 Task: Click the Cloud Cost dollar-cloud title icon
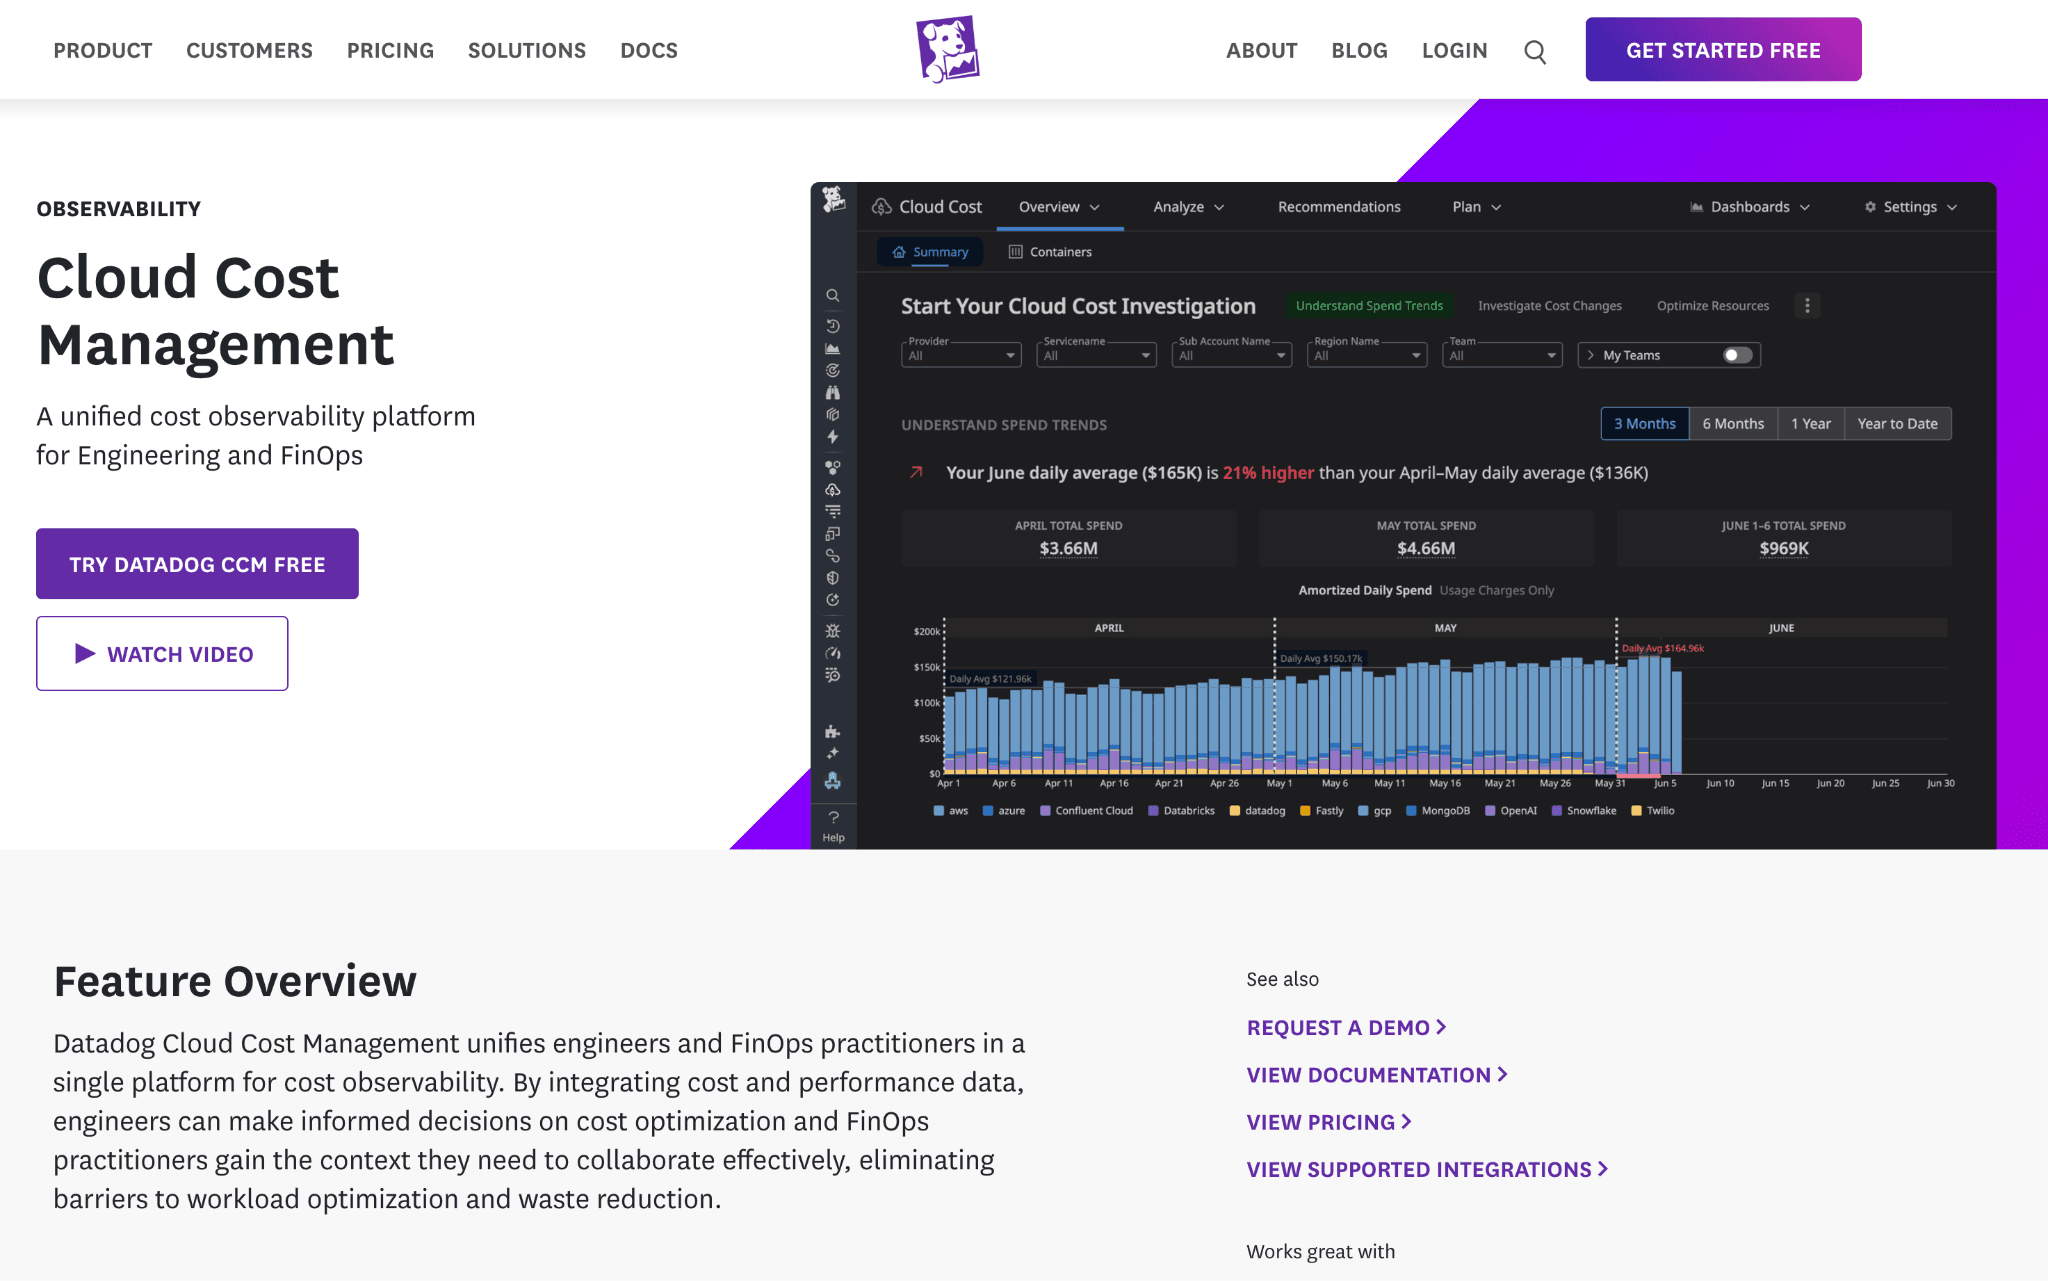881,207
